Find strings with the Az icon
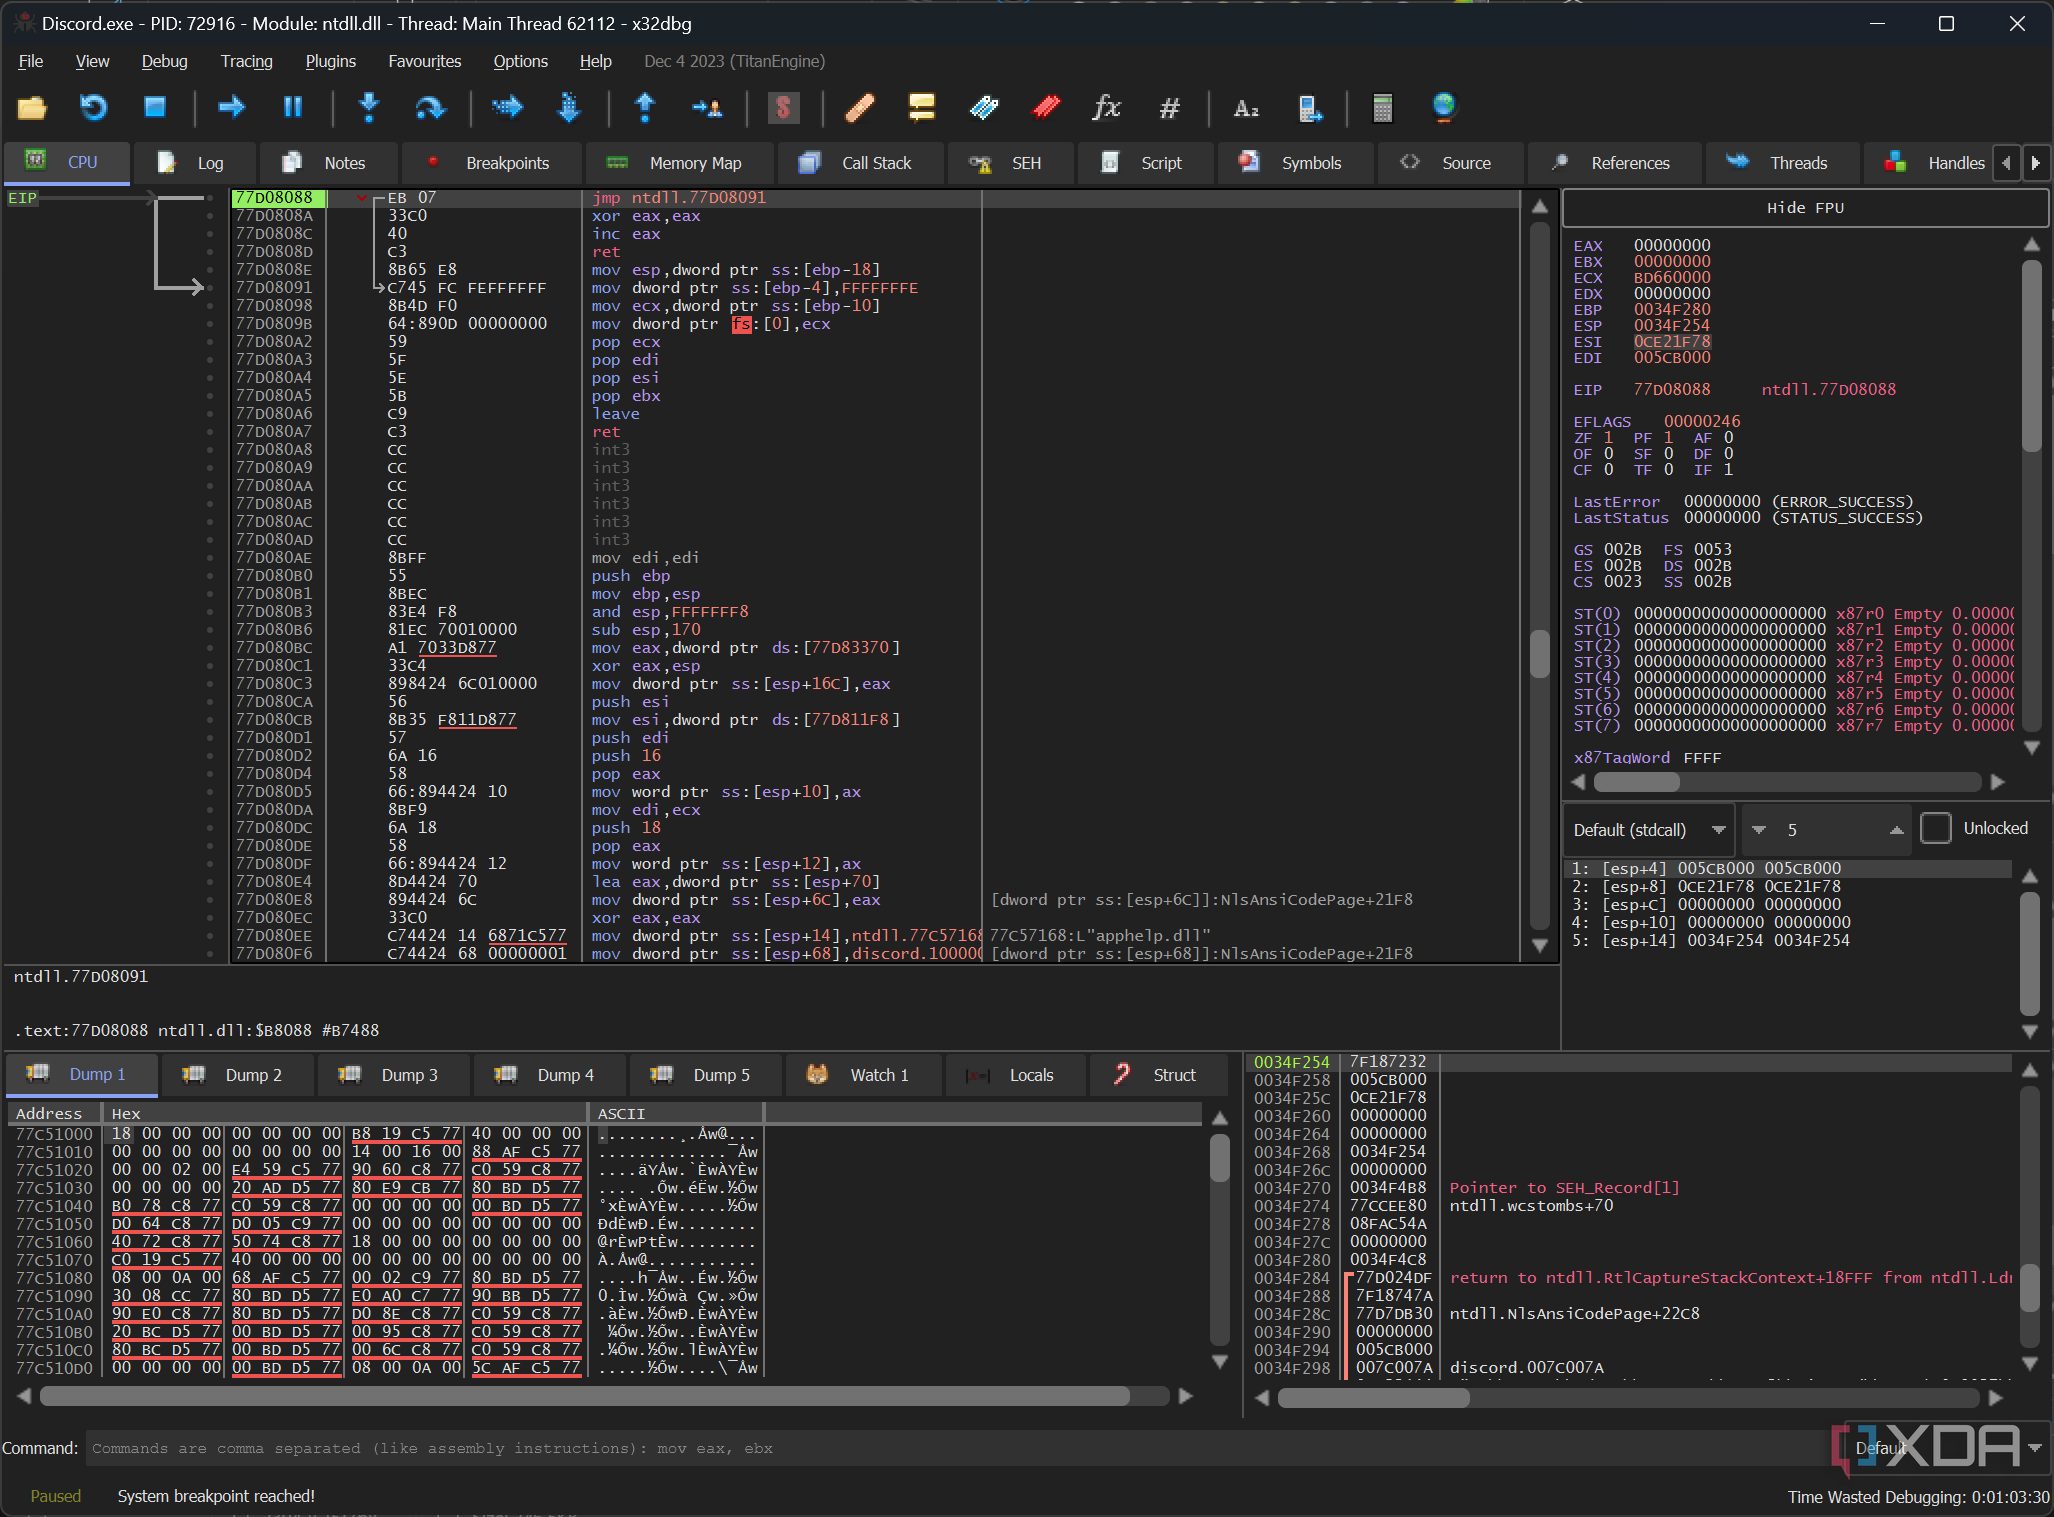The width and height of the screenshot is (2054, 1517). (x=1246, y=107)
